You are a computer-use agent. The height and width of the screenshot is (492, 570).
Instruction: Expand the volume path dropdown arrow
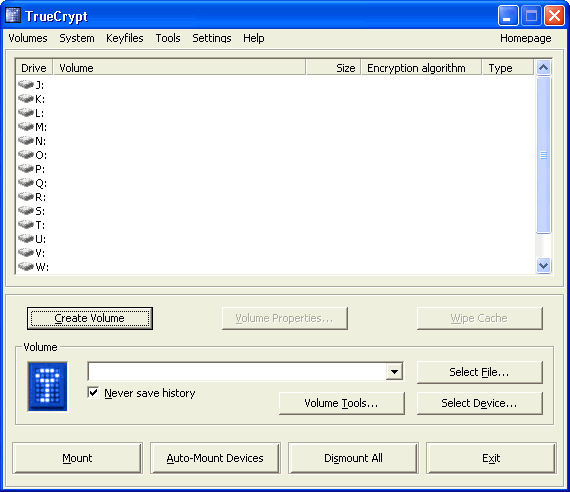pyautogui.click(x=394, y=372)
